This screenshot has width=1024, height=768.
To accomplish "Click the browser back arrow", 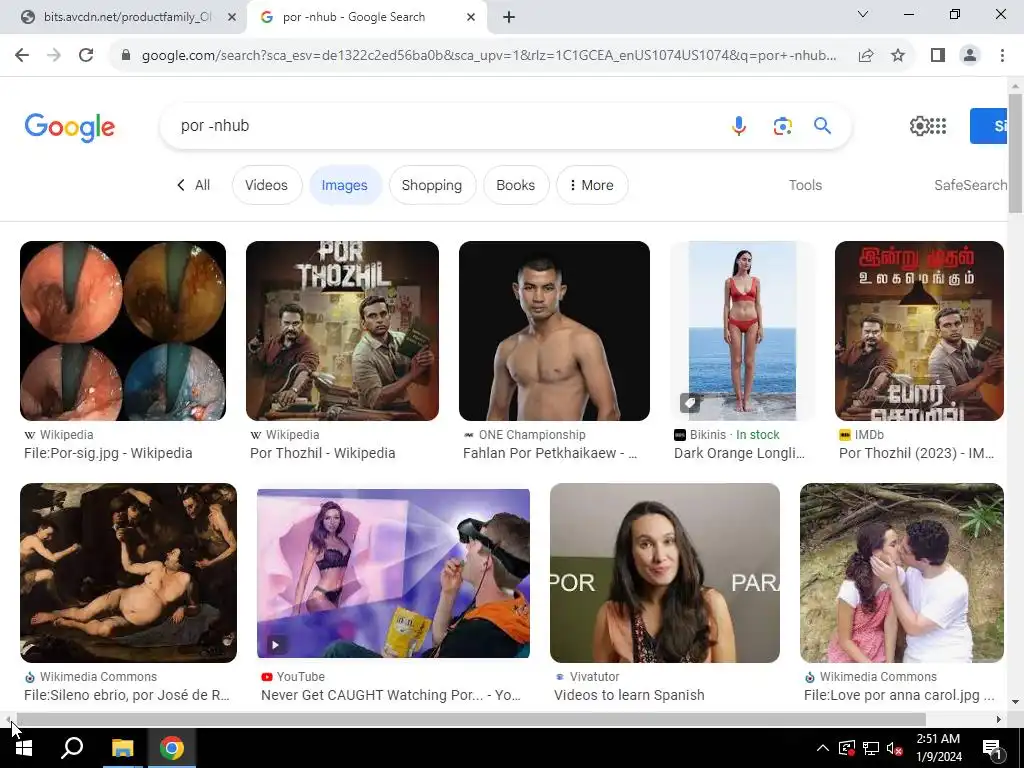I will [x=22, y=56].
